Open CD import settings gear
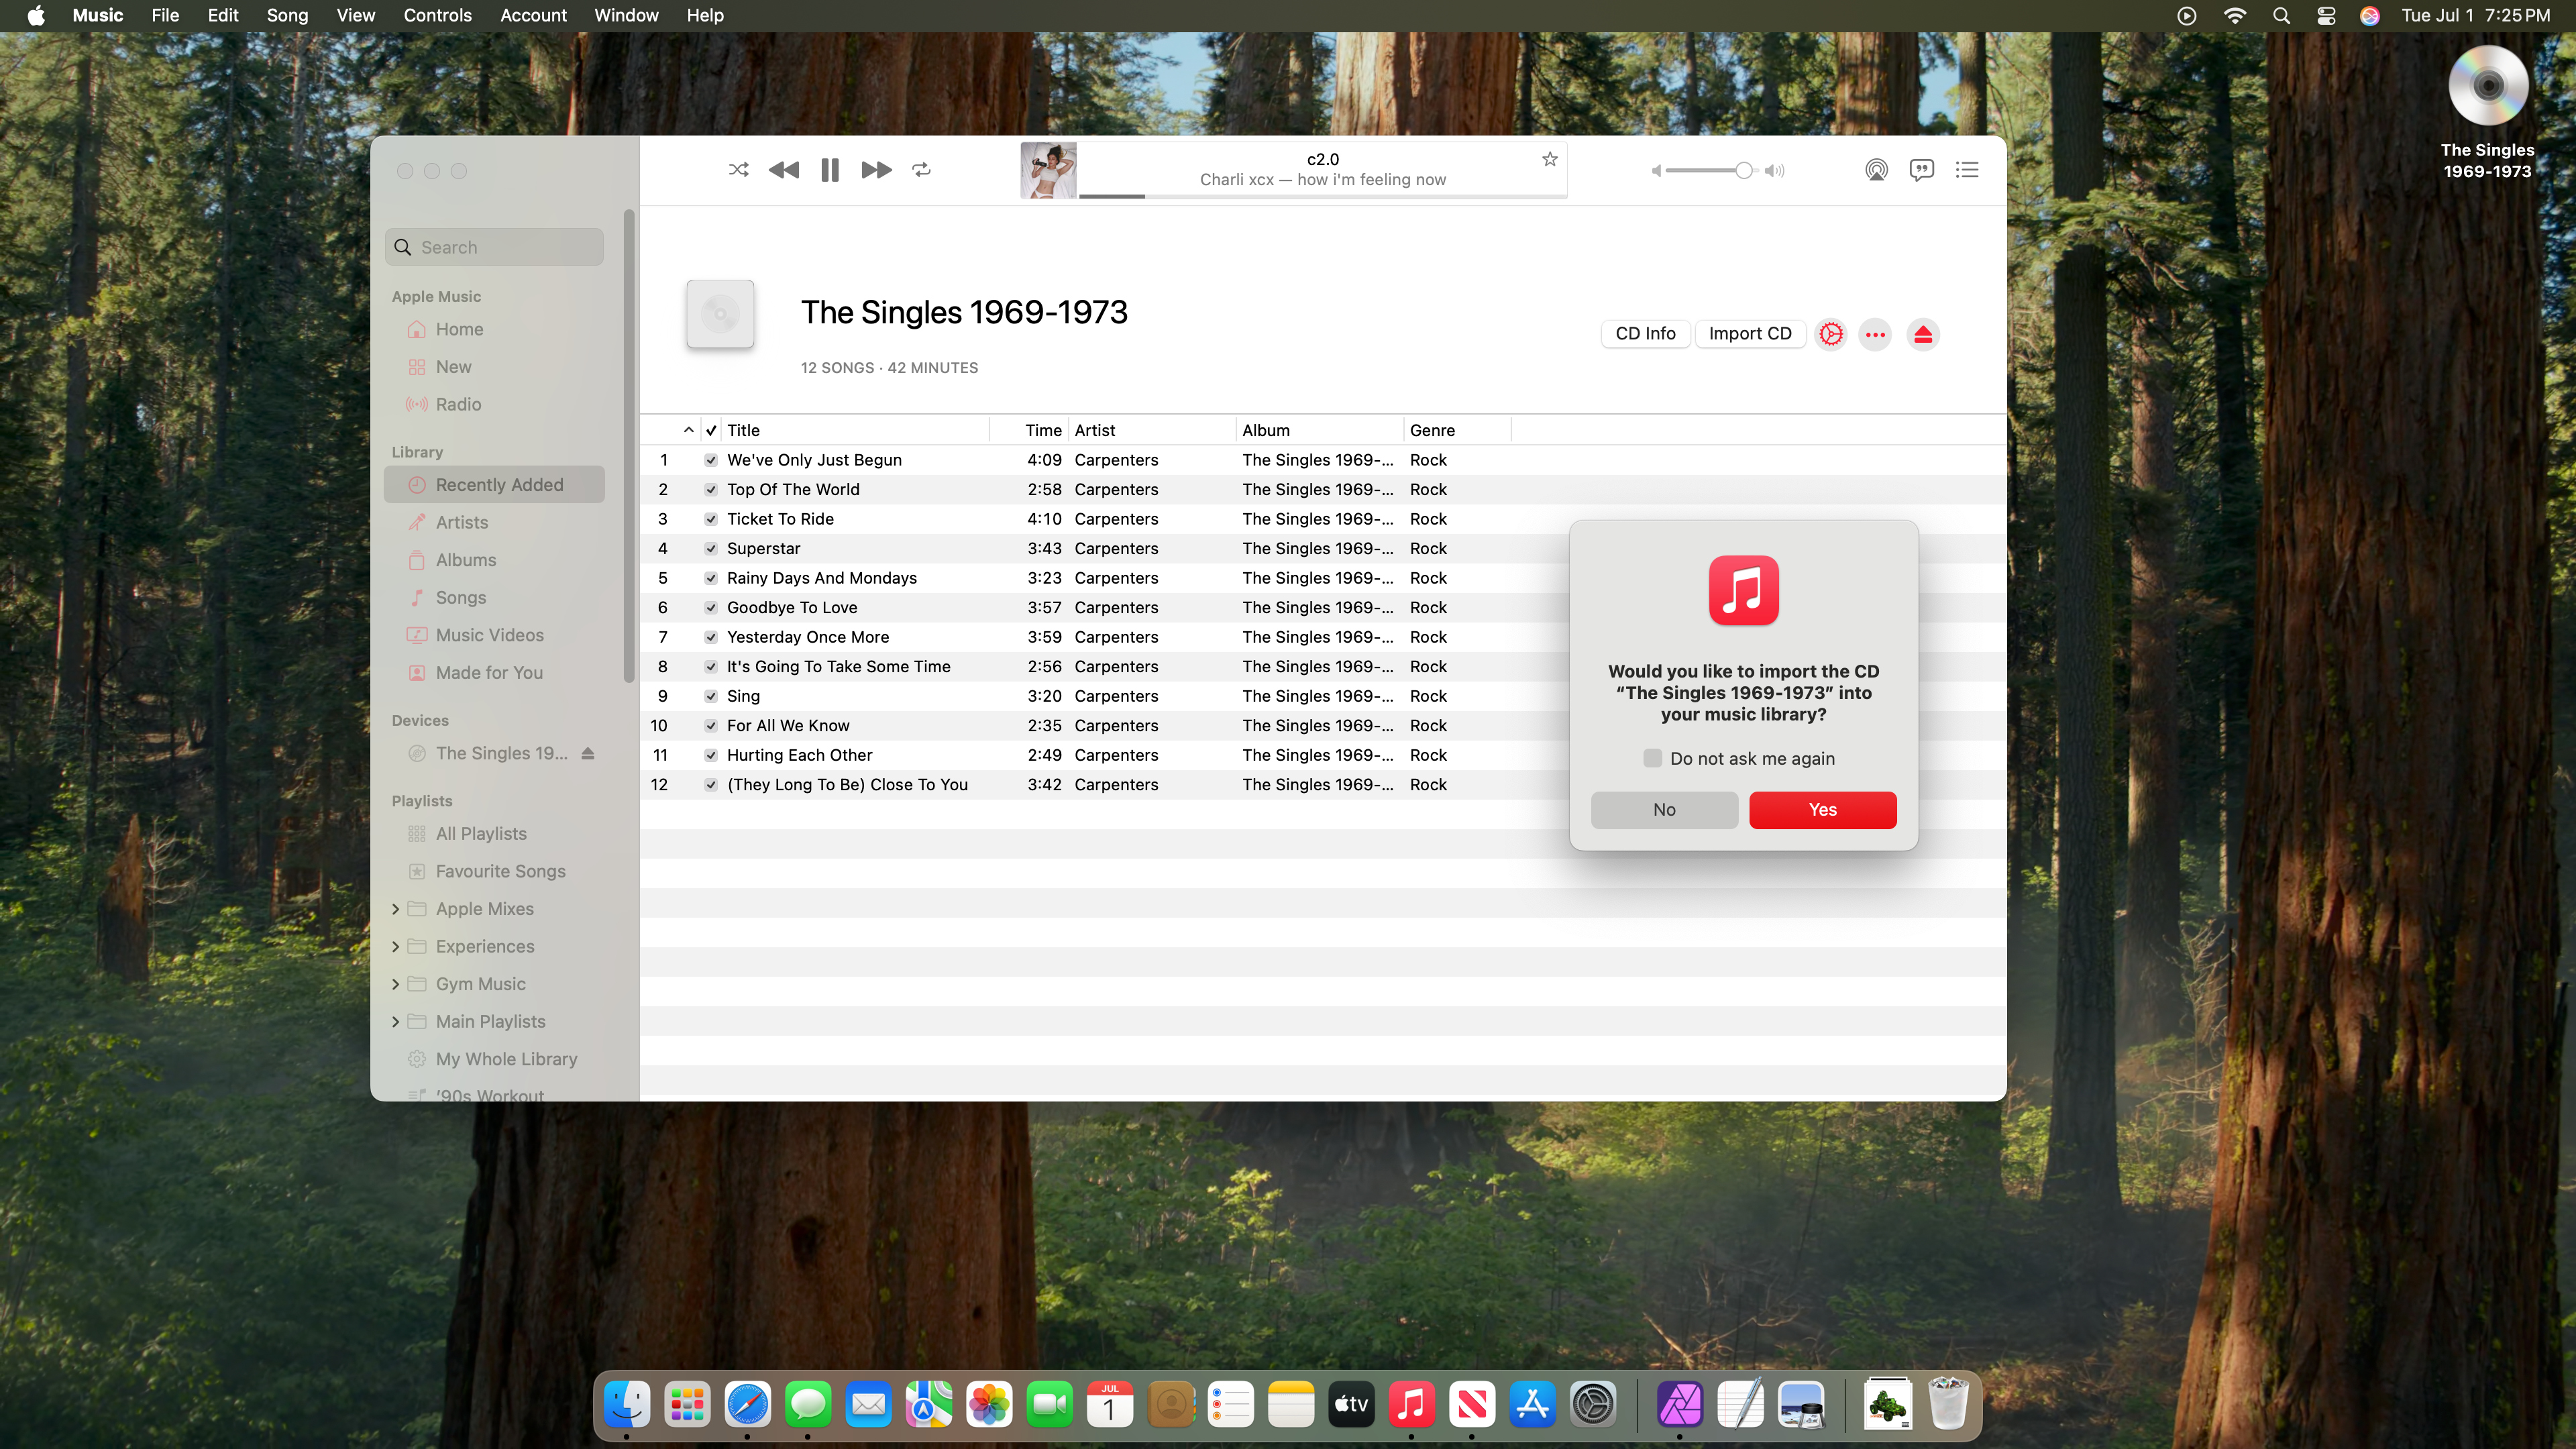 [x=1831, y=334]
